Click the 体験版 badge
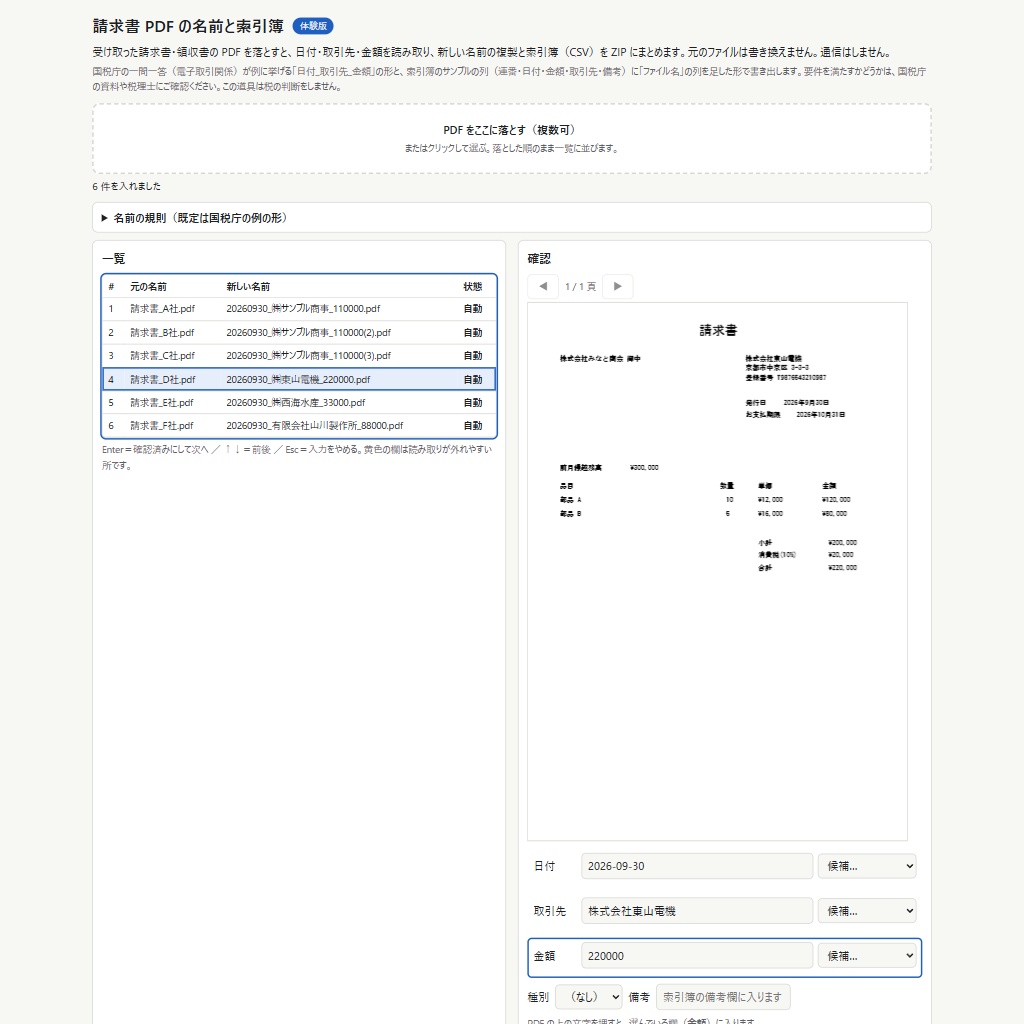The height and width of the screenshot is (1024, 1024). coord(313,26)
